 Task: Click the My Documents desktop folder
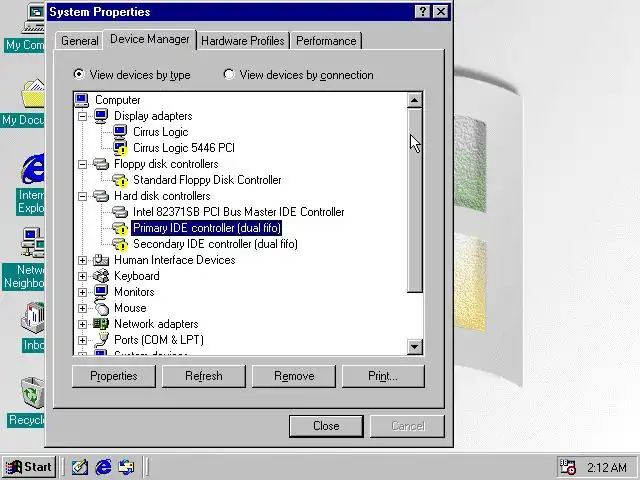click(x=33, y=93)
